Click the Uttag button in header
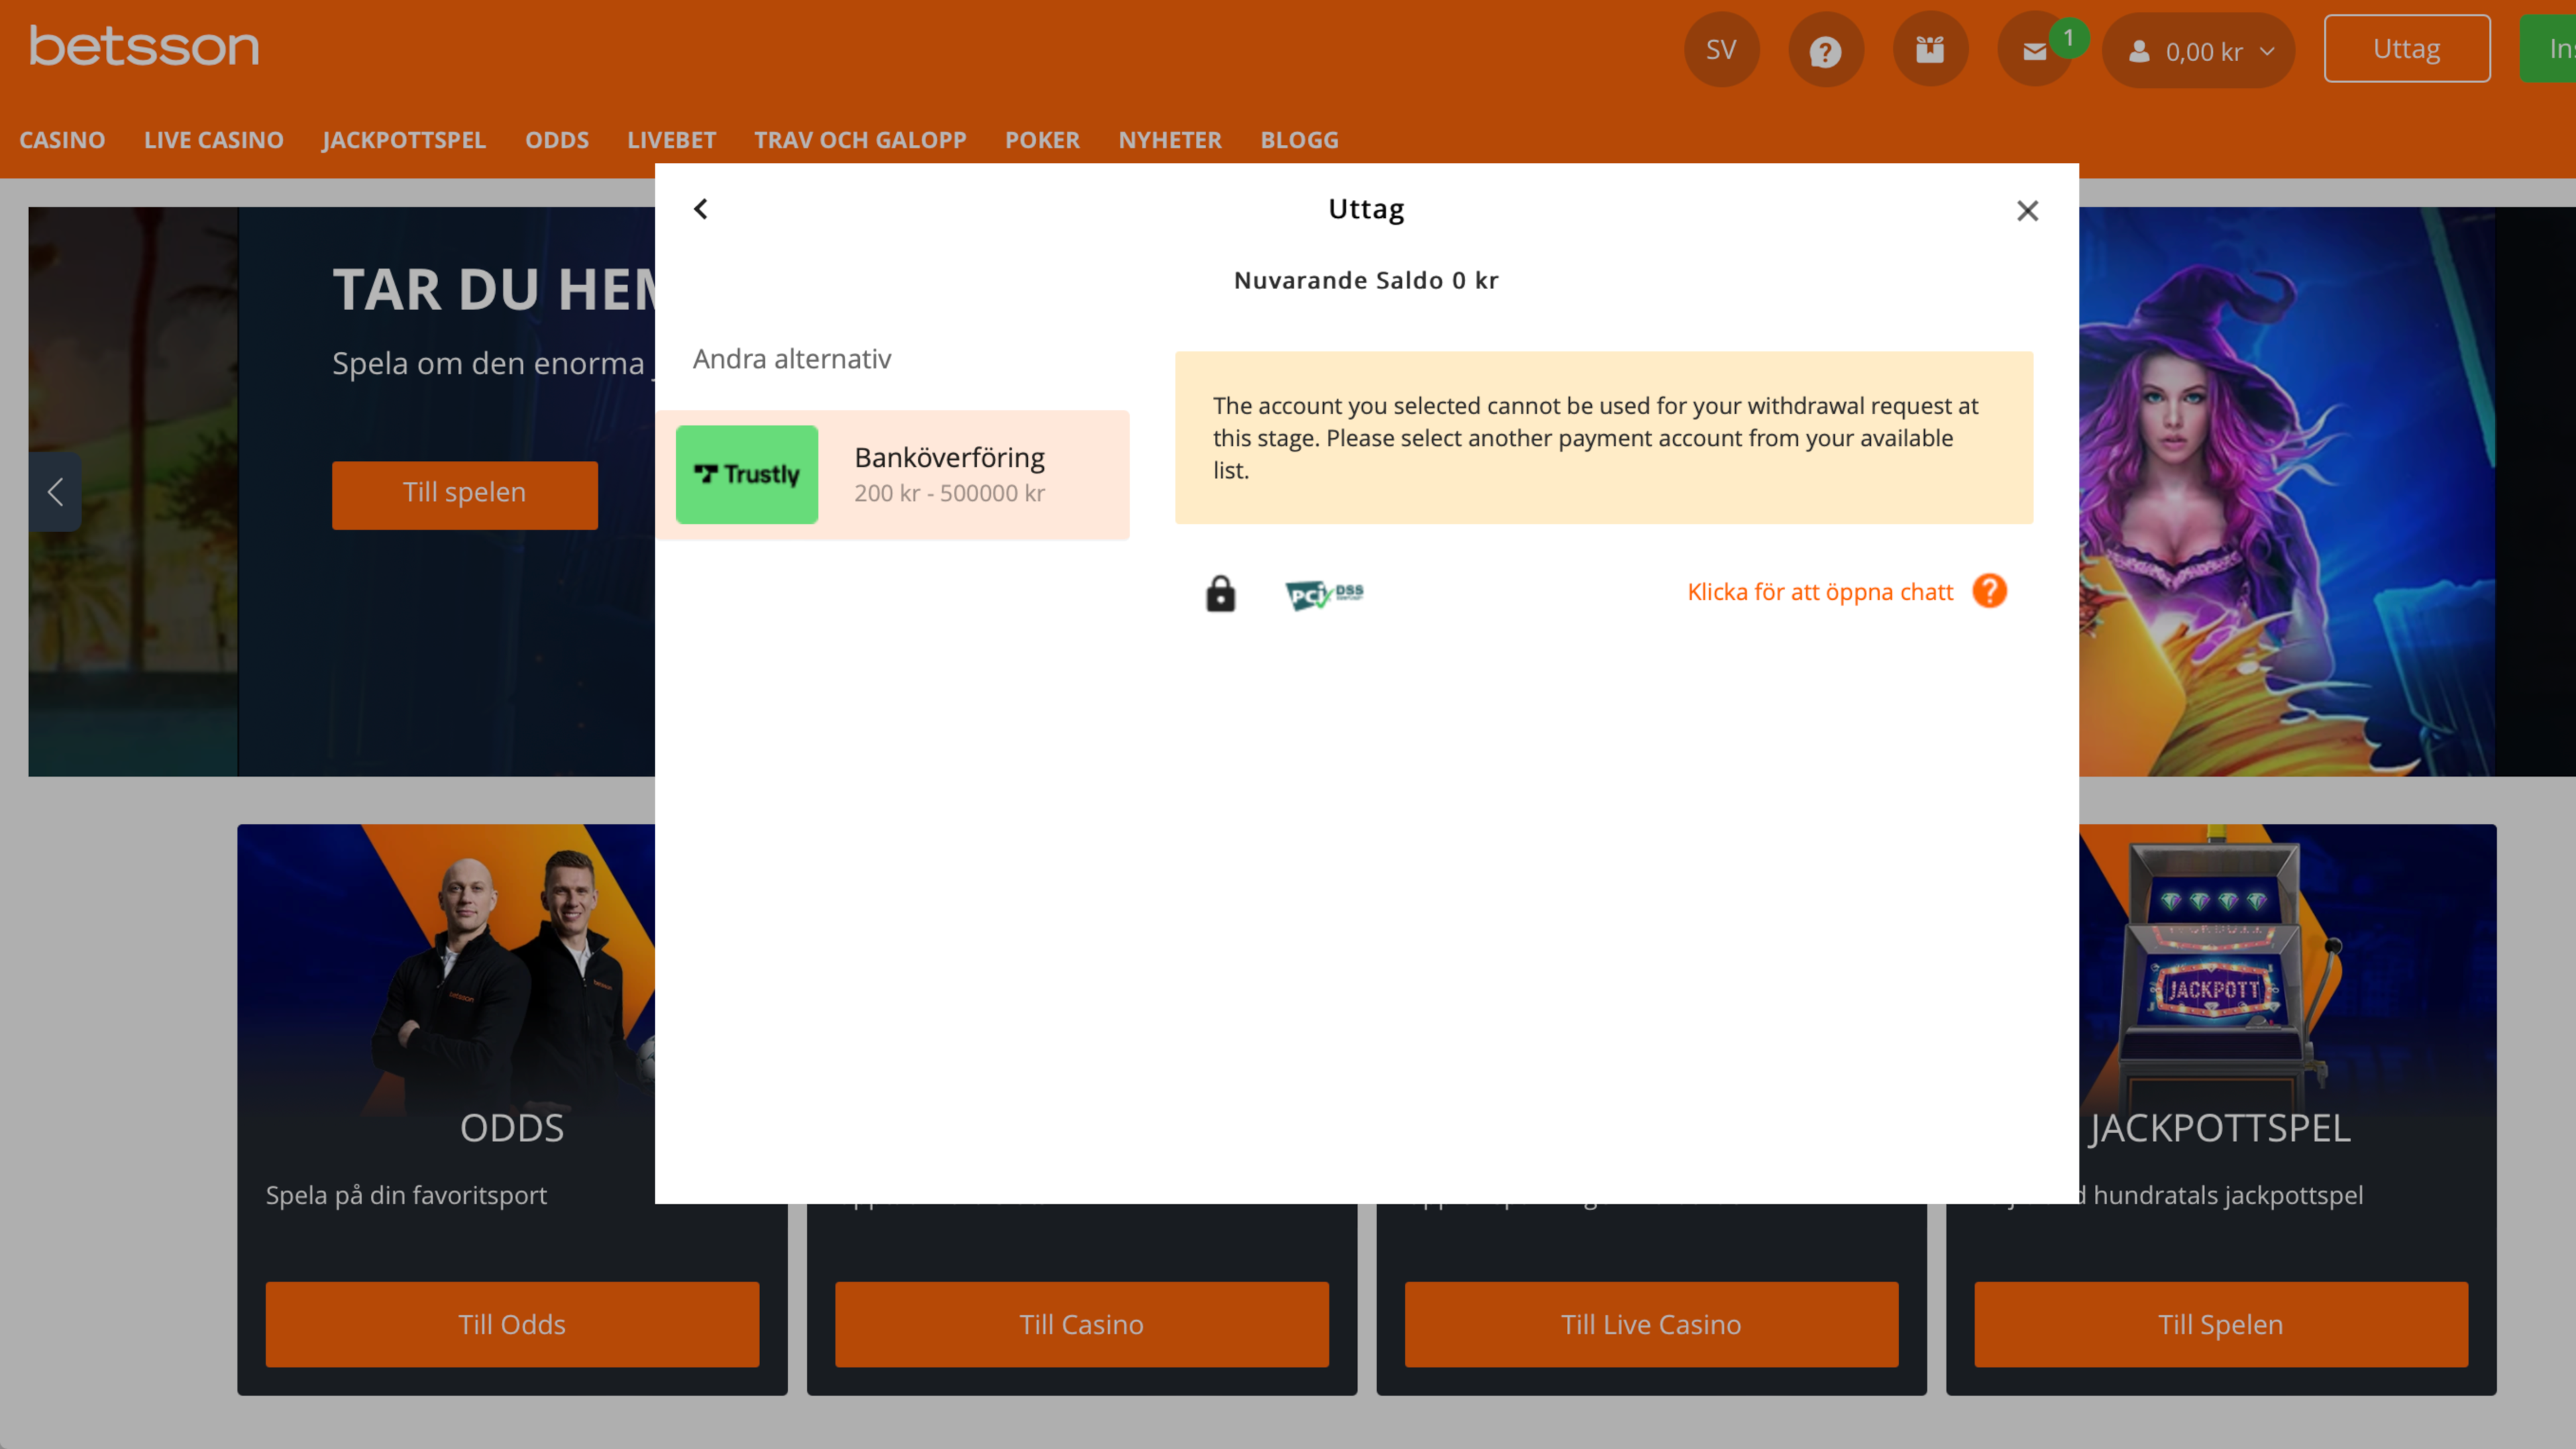This screenshot has height=1449, width=2576. [2406, 49]
